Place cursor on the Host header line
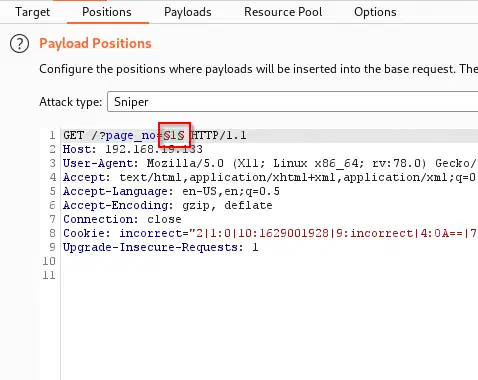 [133, 149]
